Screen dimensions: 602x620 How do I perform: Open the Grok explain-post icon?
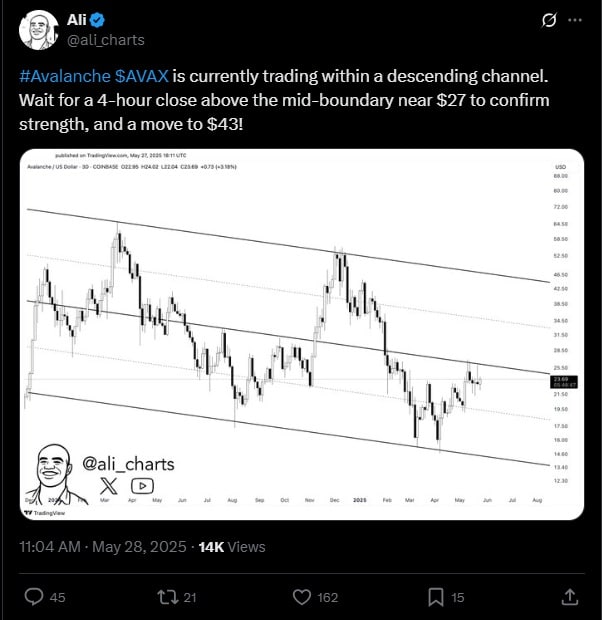click(548, 20)
